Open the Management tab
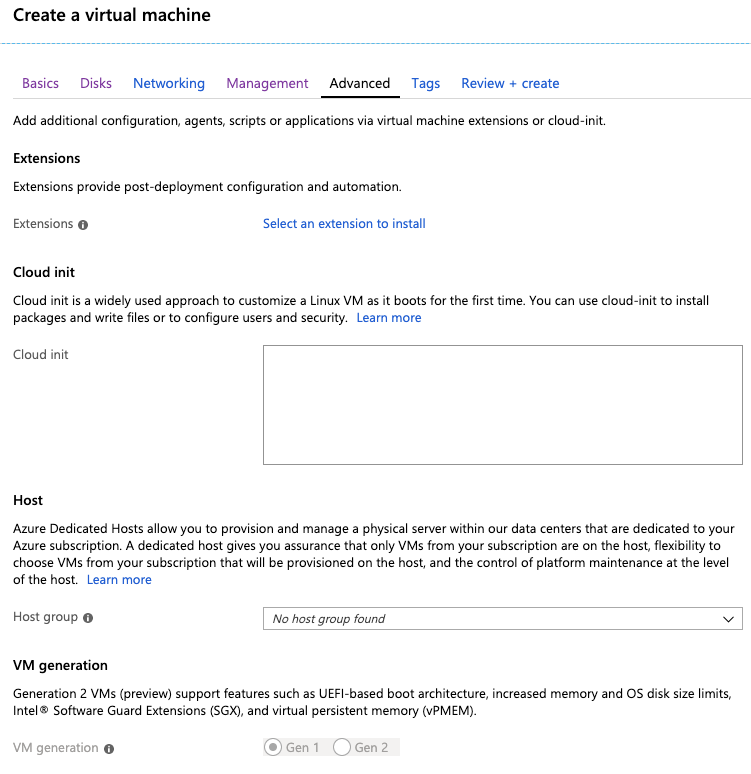 coord(267,83)
